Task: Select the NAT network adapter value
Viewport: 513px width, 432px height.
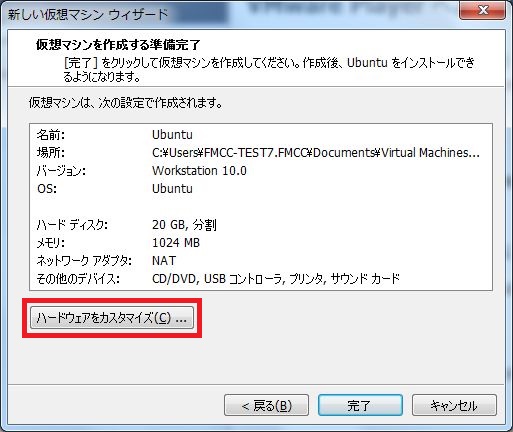Action: 164,260
